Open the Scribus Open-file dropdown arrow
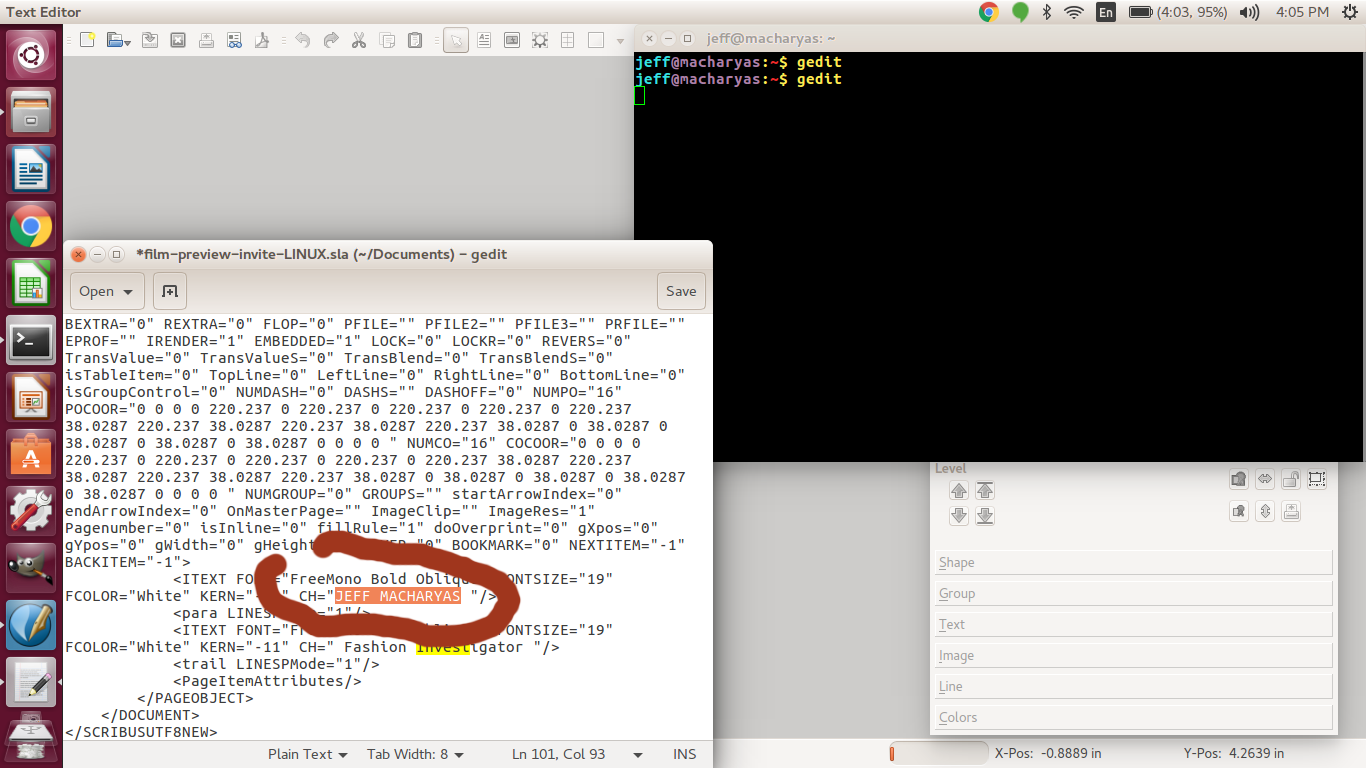 128,41
